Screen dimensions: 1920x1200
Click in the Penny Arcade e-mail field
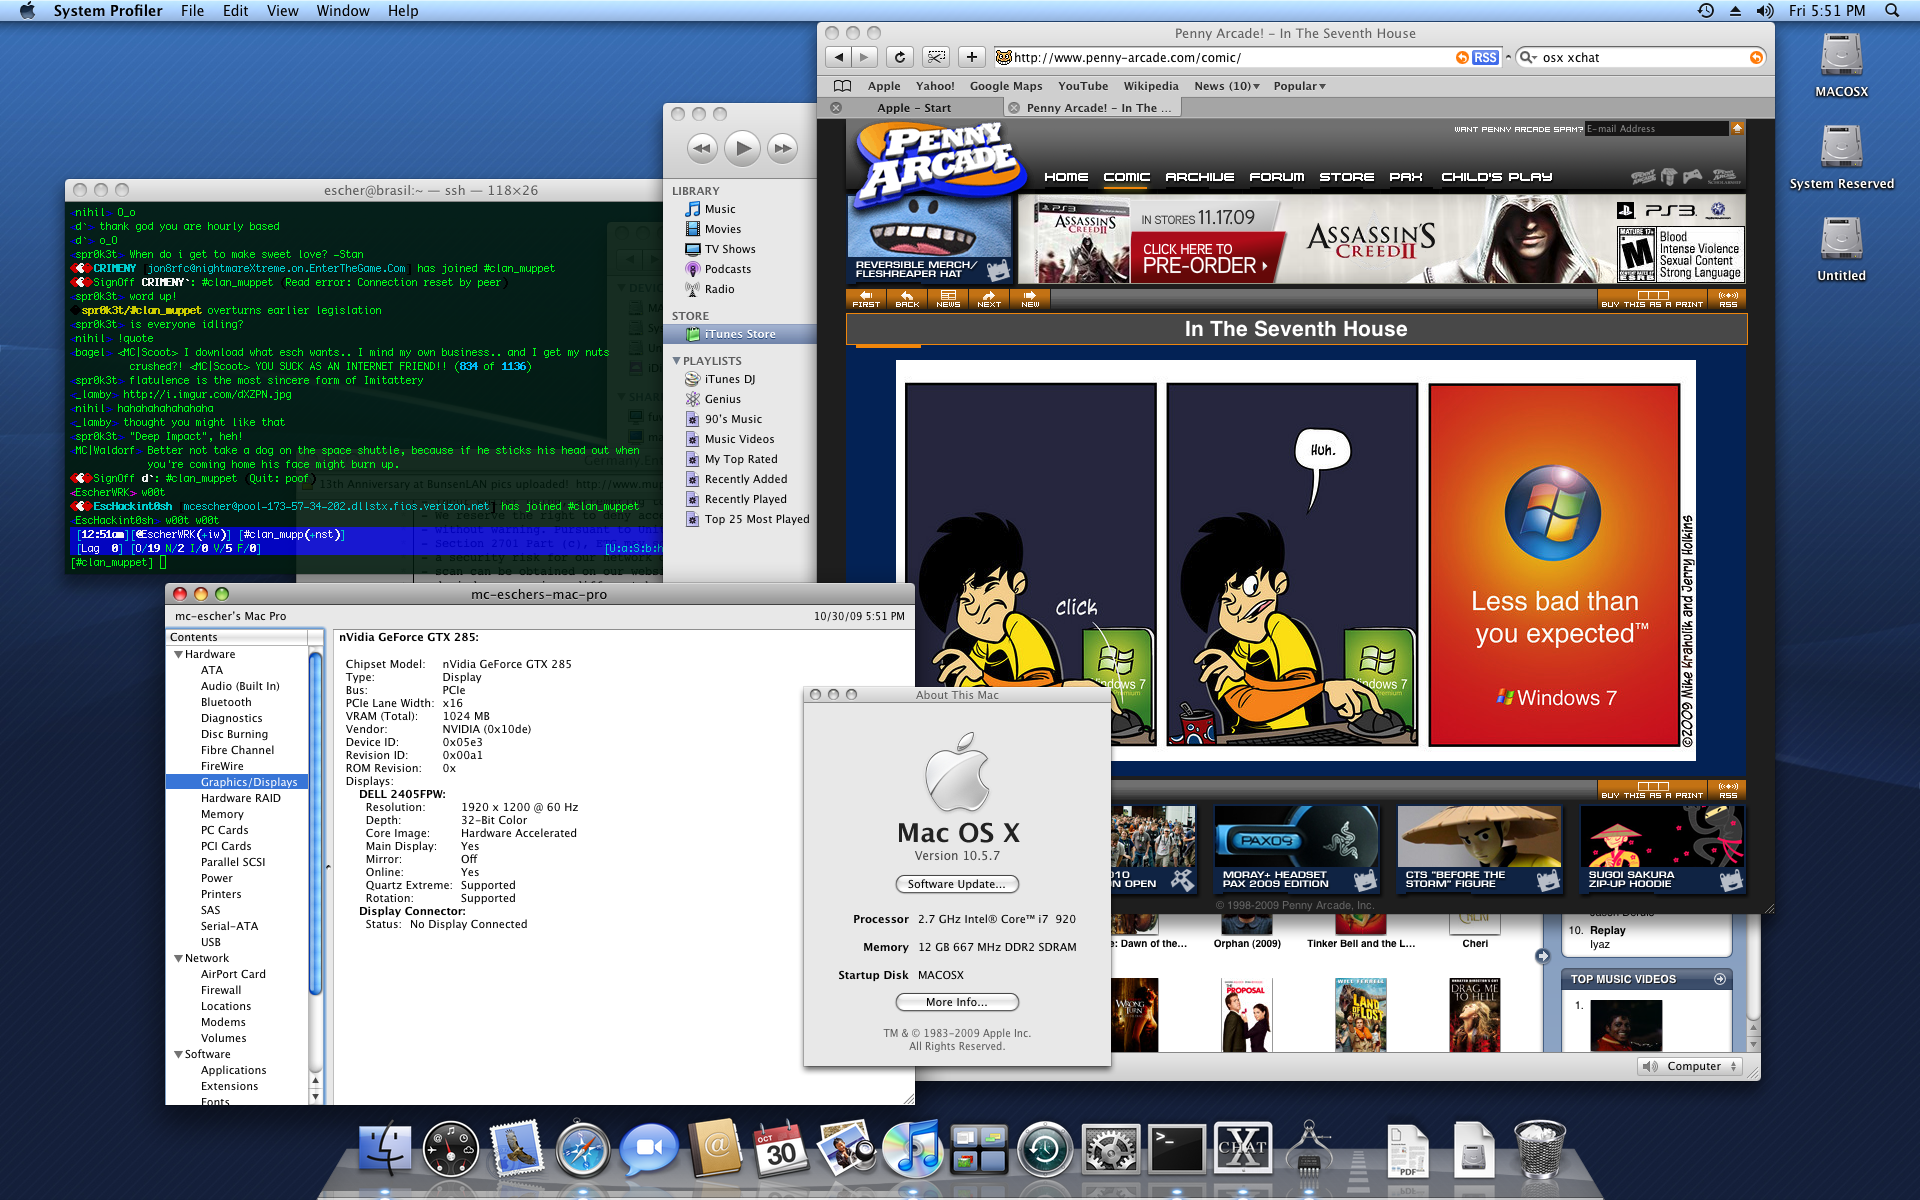point(1656,129)
